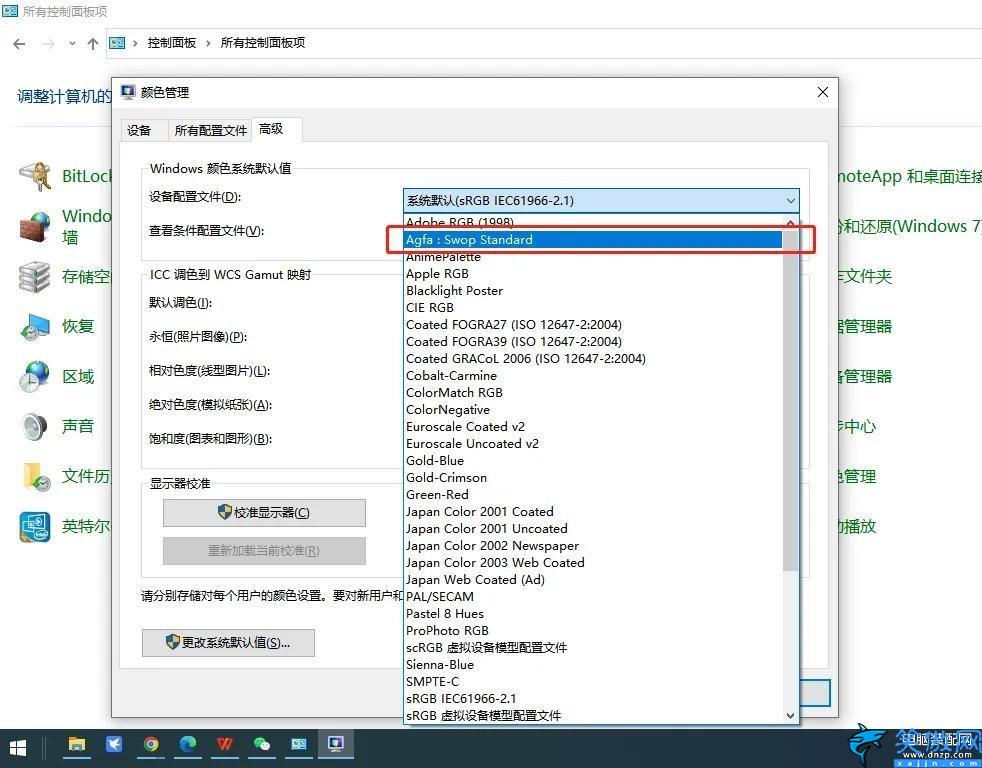Open WeChat from the taskbar
Viewport: 982px width, 768px height.
[262, 744]
